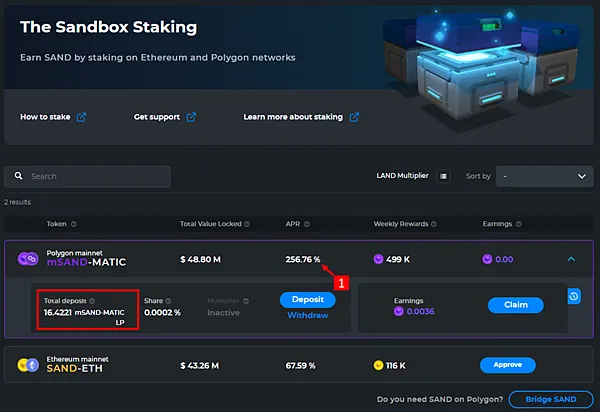Image resolution: width=600 pixels, height=412 pixels.
Task: Focus the Search input field
Action: click(87, 176)
